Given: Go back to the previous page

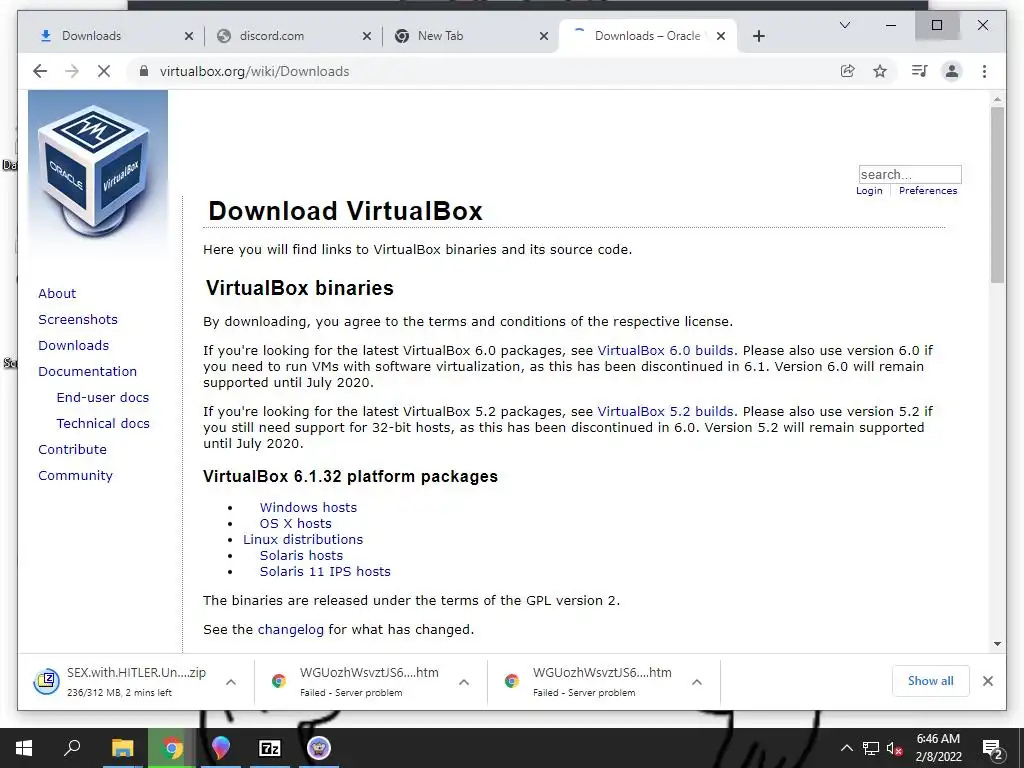Looking at the screenshot, I should (x=40, y=71).
